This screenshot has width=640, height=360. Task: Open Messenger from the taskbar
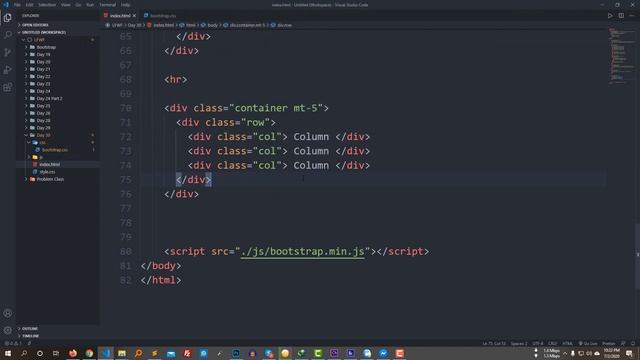(x=383, y=353)
